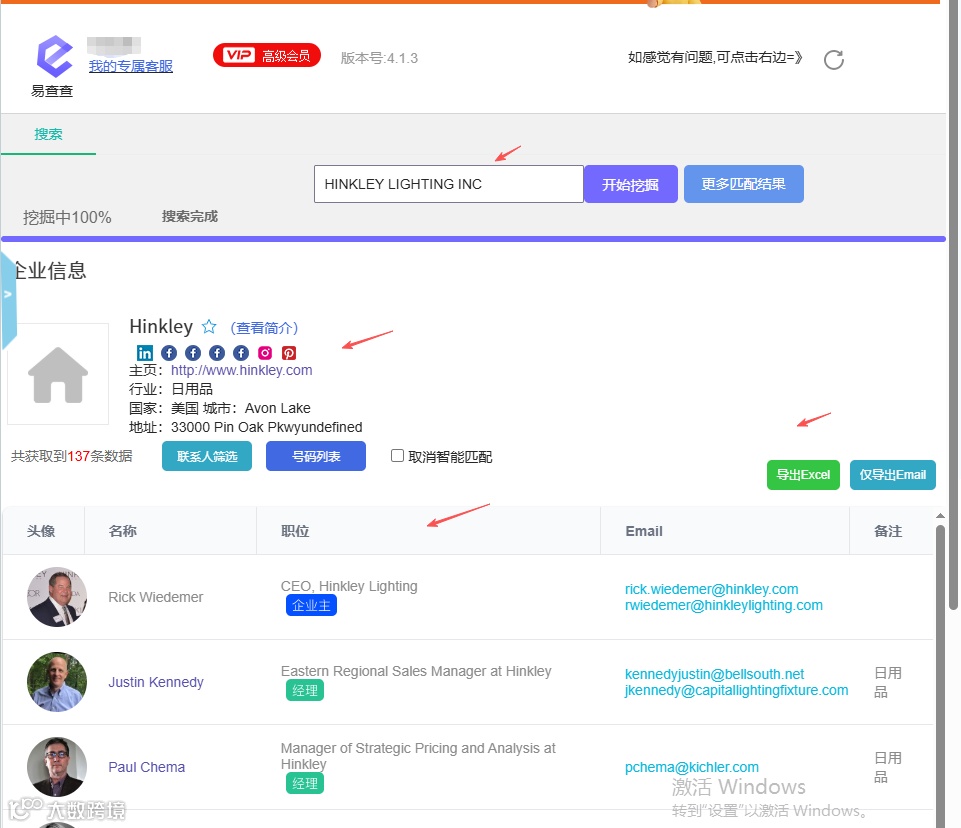Open the Facebook icon beside the Instagram icon

coord(241,352)
